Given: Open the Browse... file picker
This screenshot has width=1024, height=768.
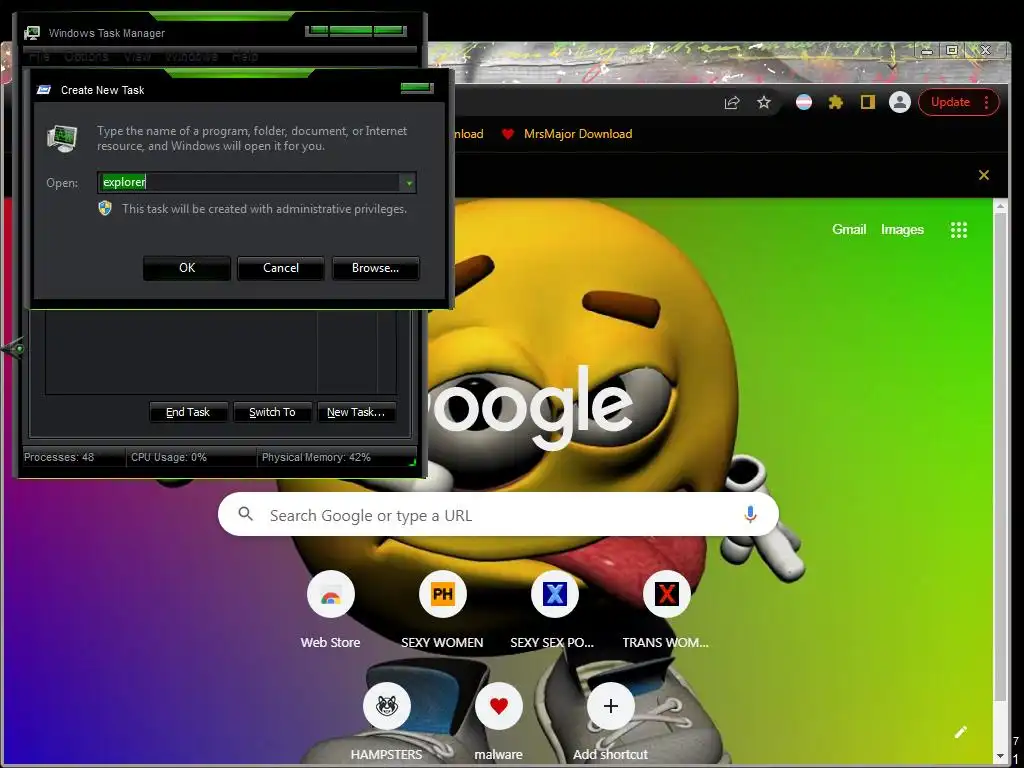Looking at the screenshot, I should pyautogui.click(x=376, y=268).
